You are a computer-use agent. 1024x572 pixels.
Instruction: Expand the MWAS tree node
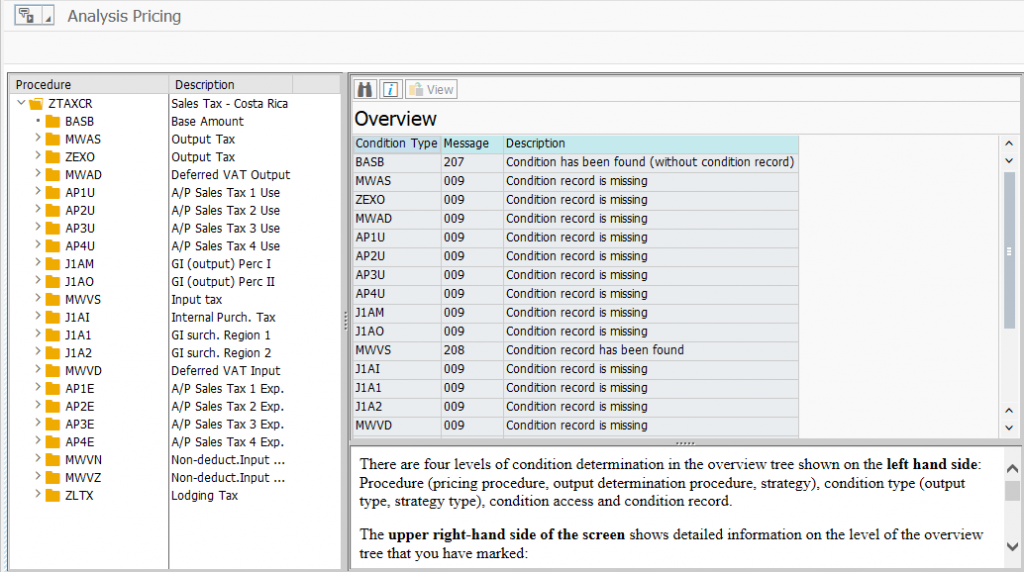point(38,138)
